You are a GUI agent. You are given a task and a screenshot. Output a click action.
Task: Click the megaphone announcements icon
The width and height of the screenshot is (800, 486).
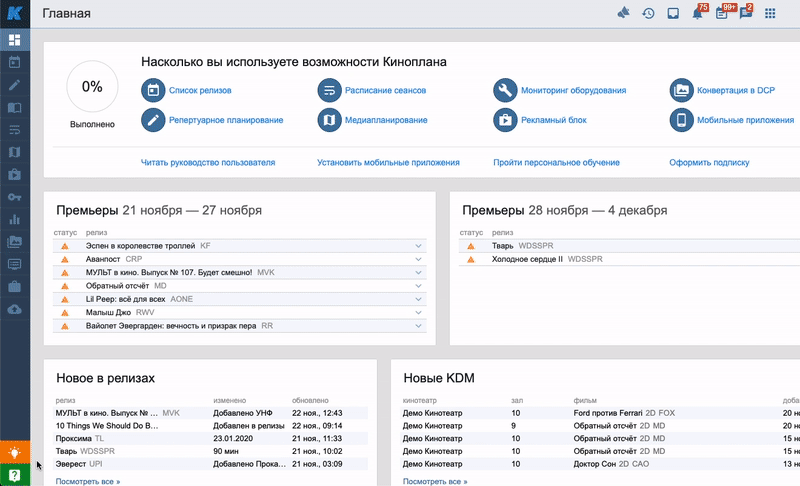623,14
